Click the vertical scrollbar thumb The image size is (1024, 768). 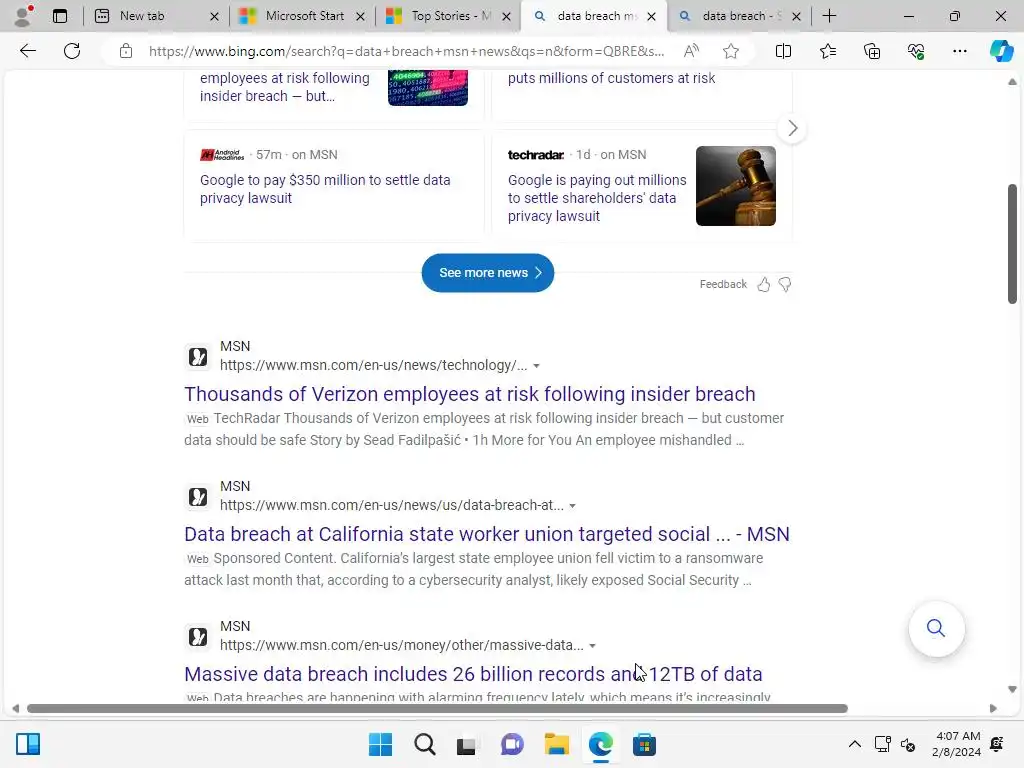(1012, 244)
